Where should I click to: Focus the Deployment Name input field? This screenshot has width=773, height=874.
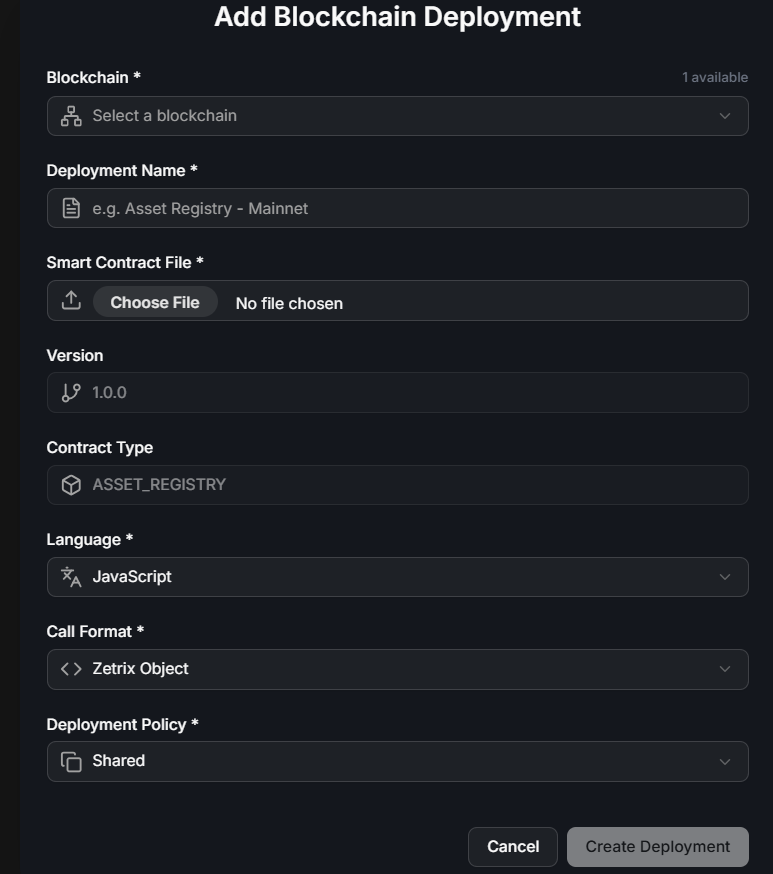410,208
